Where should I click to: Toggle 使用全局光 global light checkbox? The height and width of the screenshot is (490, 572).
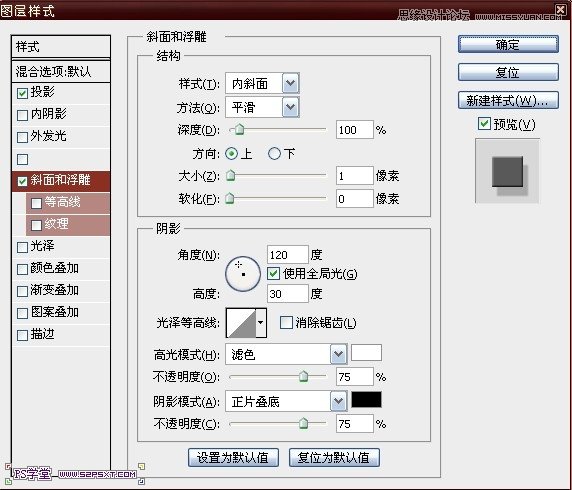pos(273,274)
